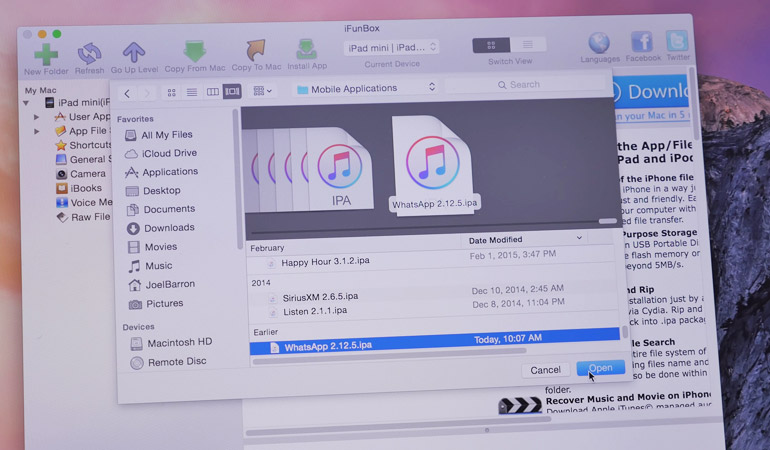770x450 pixels.
Task: Click the Copy From Mac icon
Action: [x=195, y=50]
